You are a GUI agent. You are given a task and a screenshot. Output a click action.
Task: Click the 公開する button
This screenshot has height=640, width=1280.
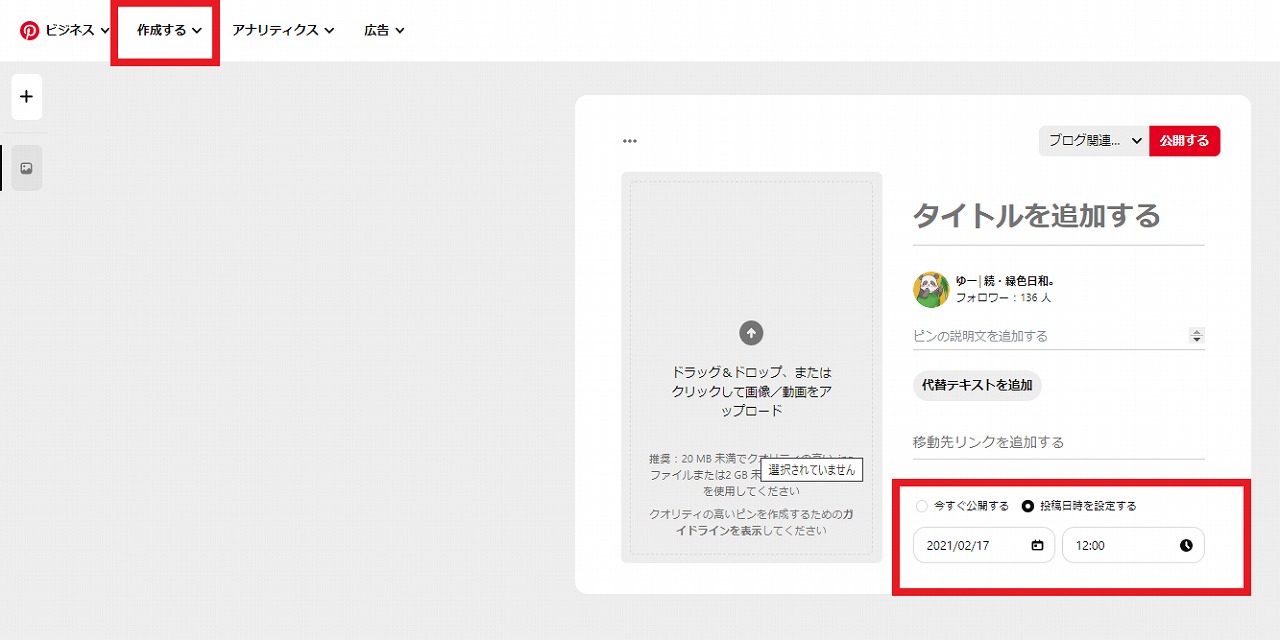1185,141
